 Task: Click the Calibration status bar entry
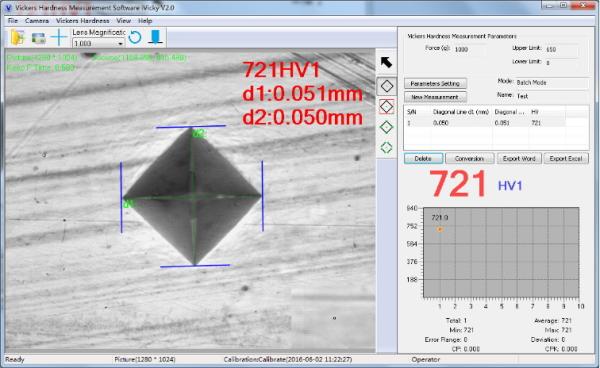click(288, 360)
